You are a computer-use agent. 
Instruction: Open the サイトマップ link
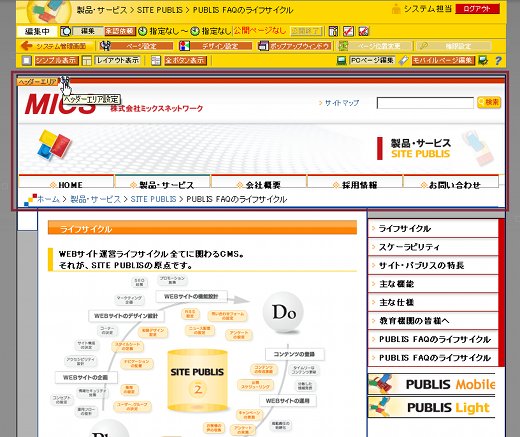coord(342,103)
